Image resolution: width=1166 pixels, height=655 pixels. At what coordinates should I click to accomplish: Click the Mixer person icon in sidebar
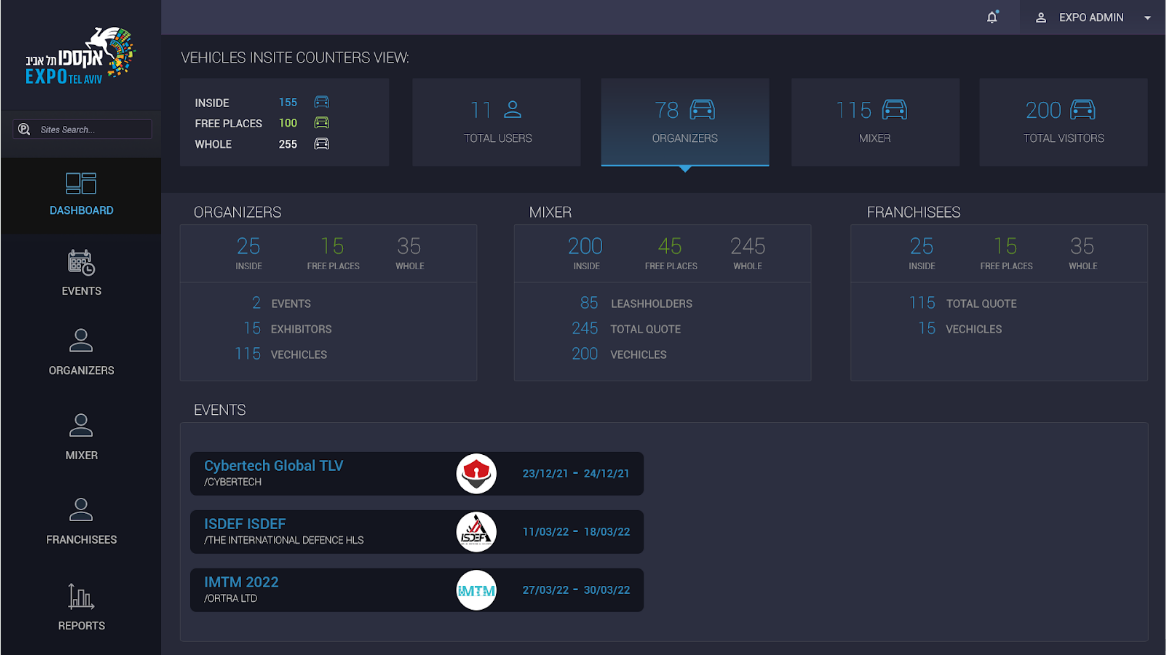pyautogui.click(x=81, y=426)
